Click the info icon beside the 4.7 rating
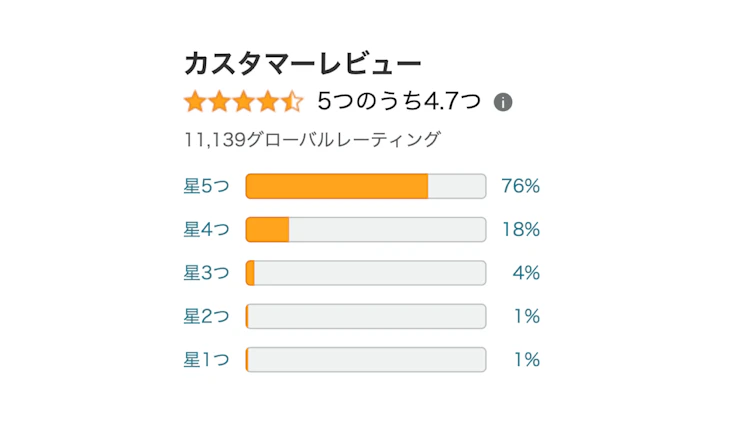Image resolution: width=750 pixels, height=422 pixels. tap(503, 102)
